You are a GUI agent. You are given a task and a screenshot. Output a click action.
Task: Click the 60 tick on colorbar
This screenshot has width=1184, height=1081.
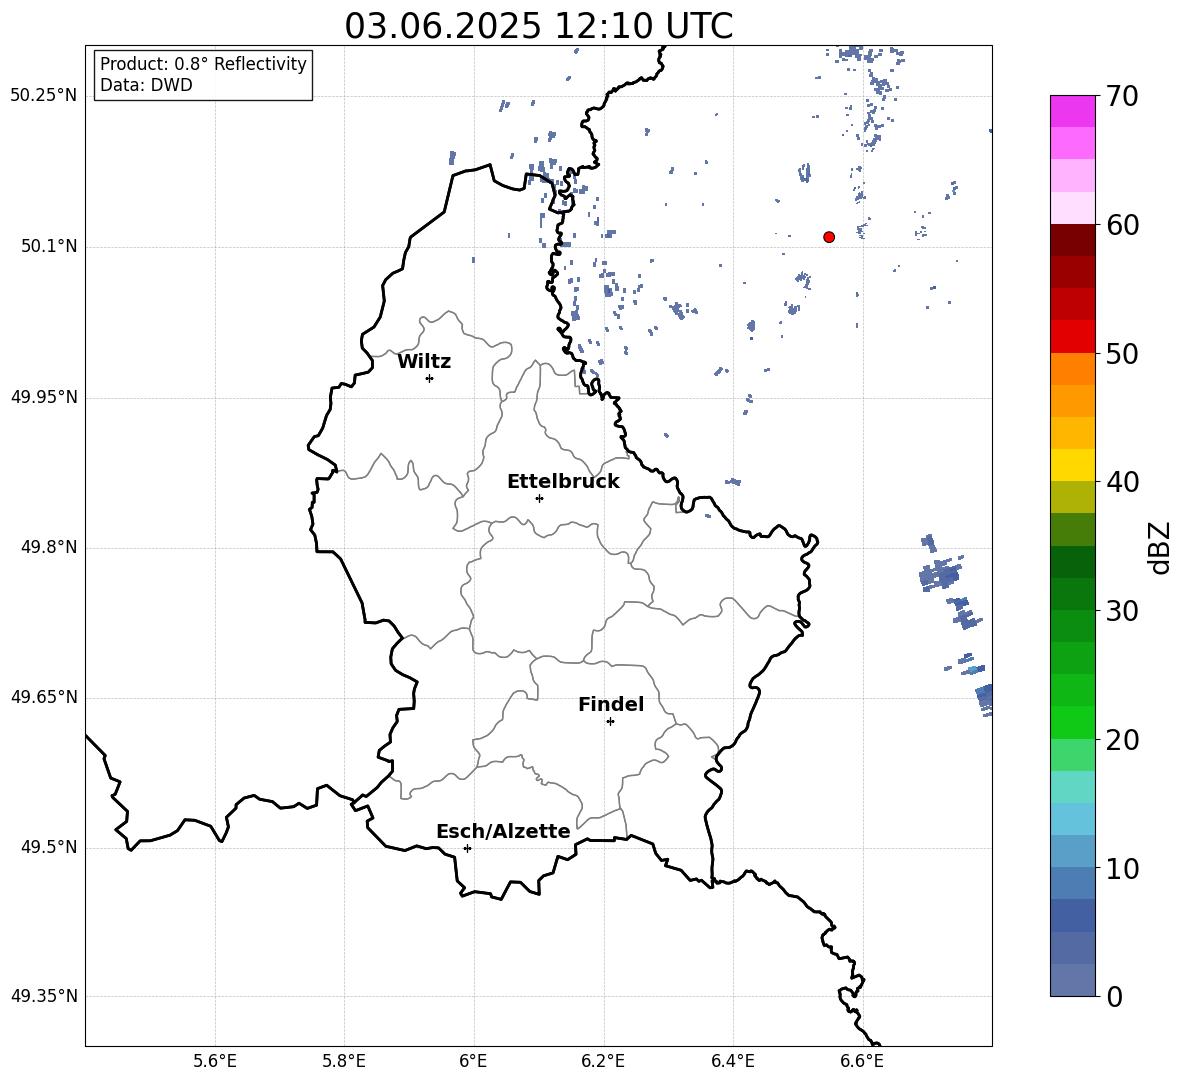point(1122,225)
